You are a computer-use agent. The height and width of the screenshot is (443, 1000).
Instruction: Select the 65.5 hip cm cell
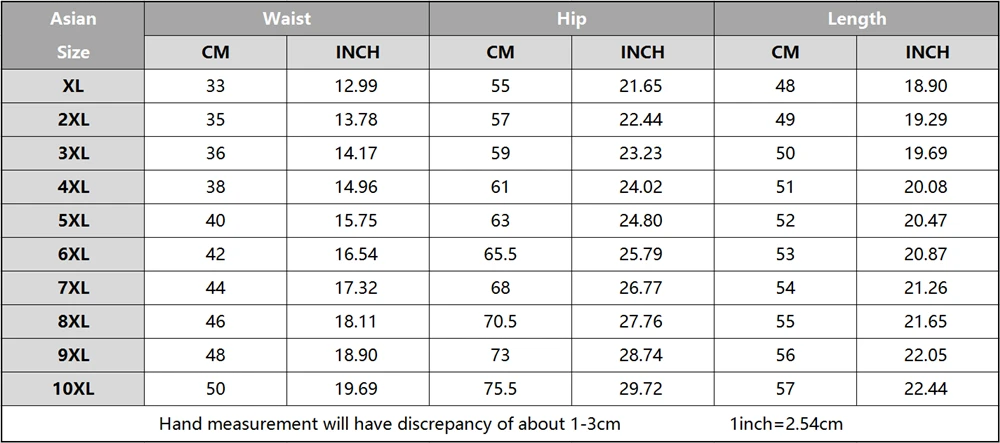coord(501,254)
